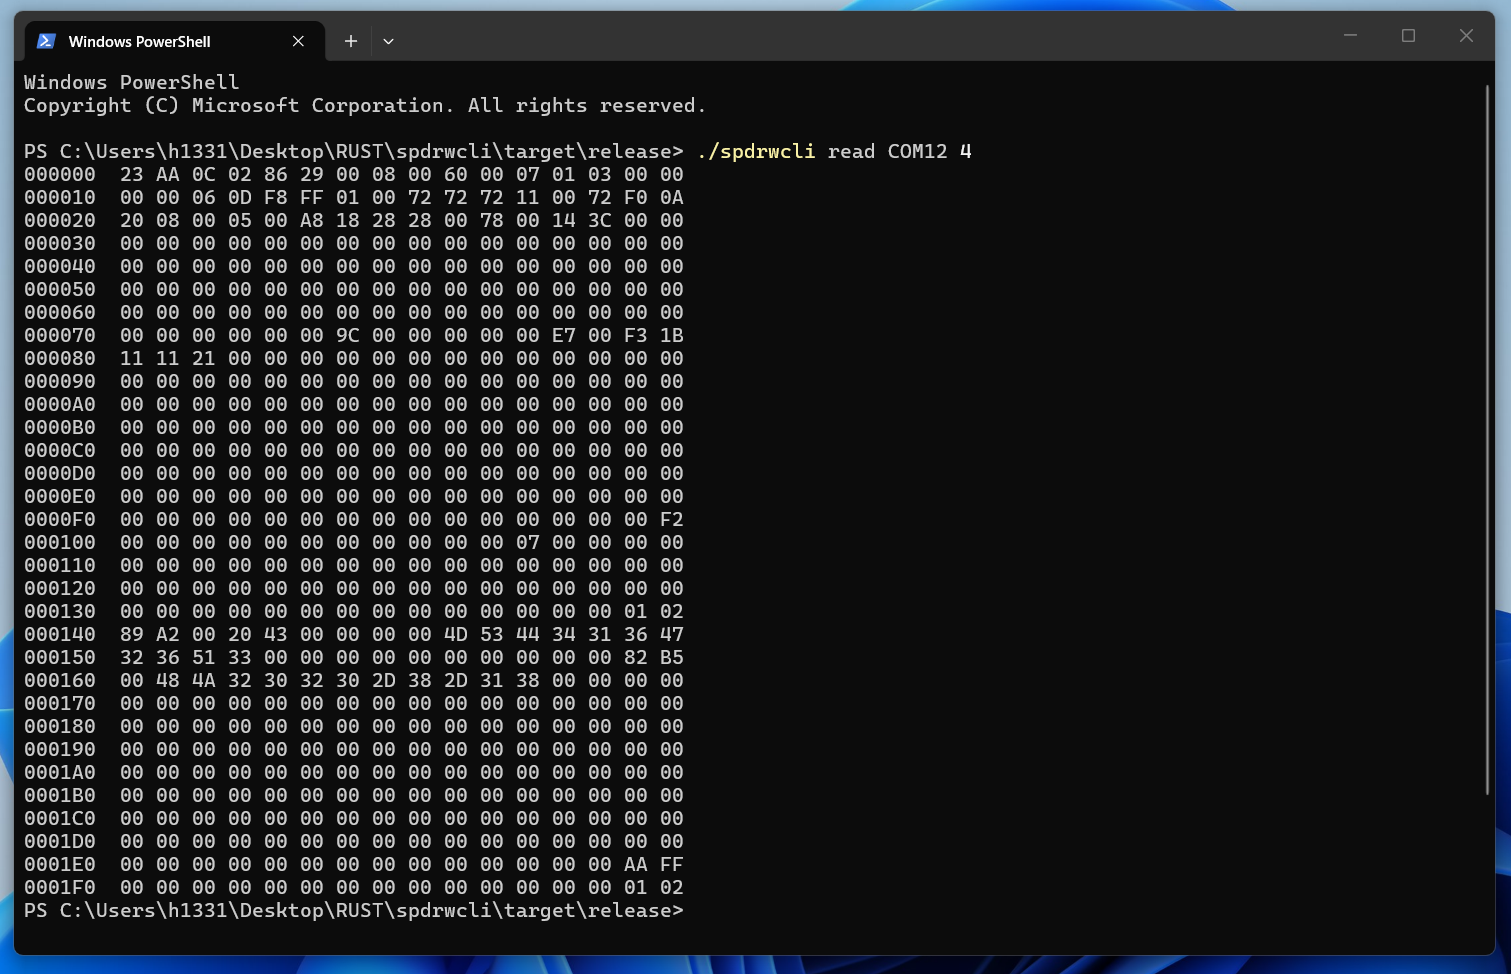
Task: Click the COM12 argument in command
Action: (918, 151)
